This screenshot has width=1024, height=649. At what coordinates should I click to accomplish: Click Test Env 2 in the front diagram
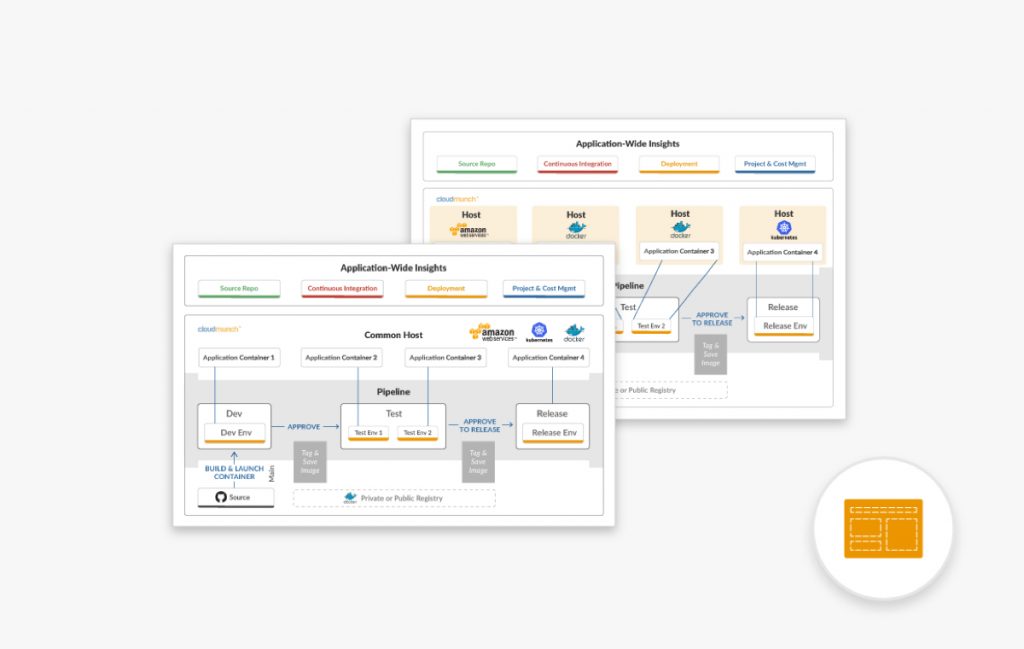pos(417,433)
